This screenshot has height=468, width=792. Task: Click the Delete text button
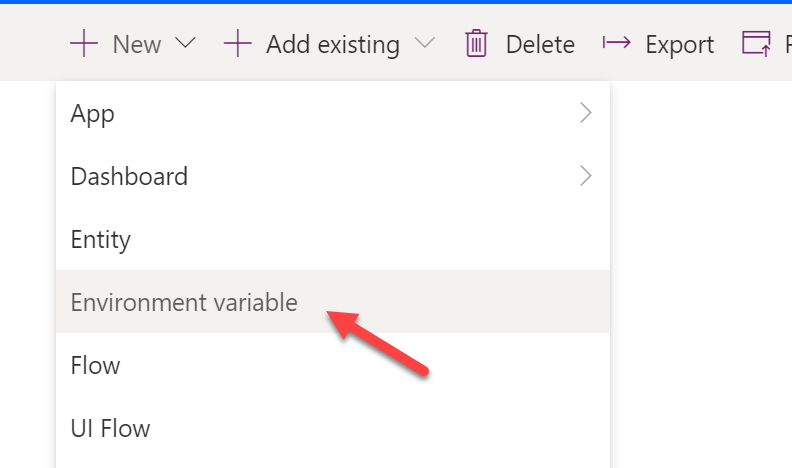(x=540, y=44)
